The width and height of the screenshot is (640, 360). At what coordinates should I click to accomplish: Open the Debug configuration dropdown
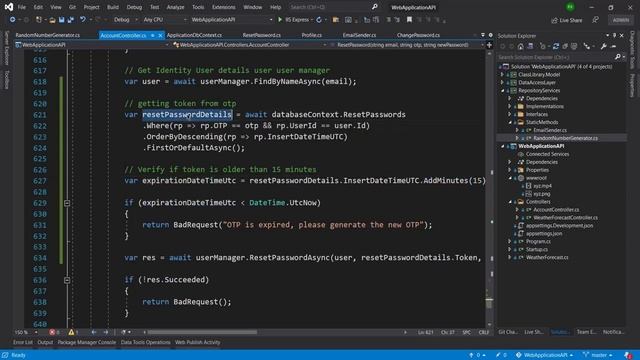point(125,20)
